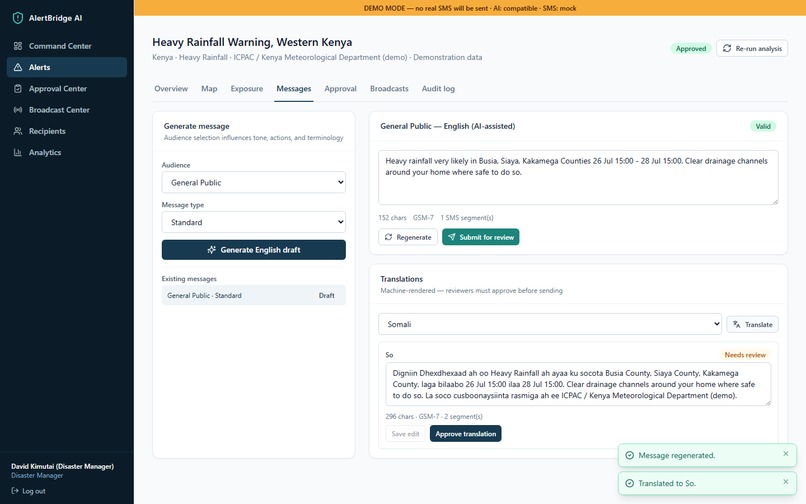Dismiss the Message regenerated notification
The height and width of the screenshot is (504, 806).
click(785, 454)
